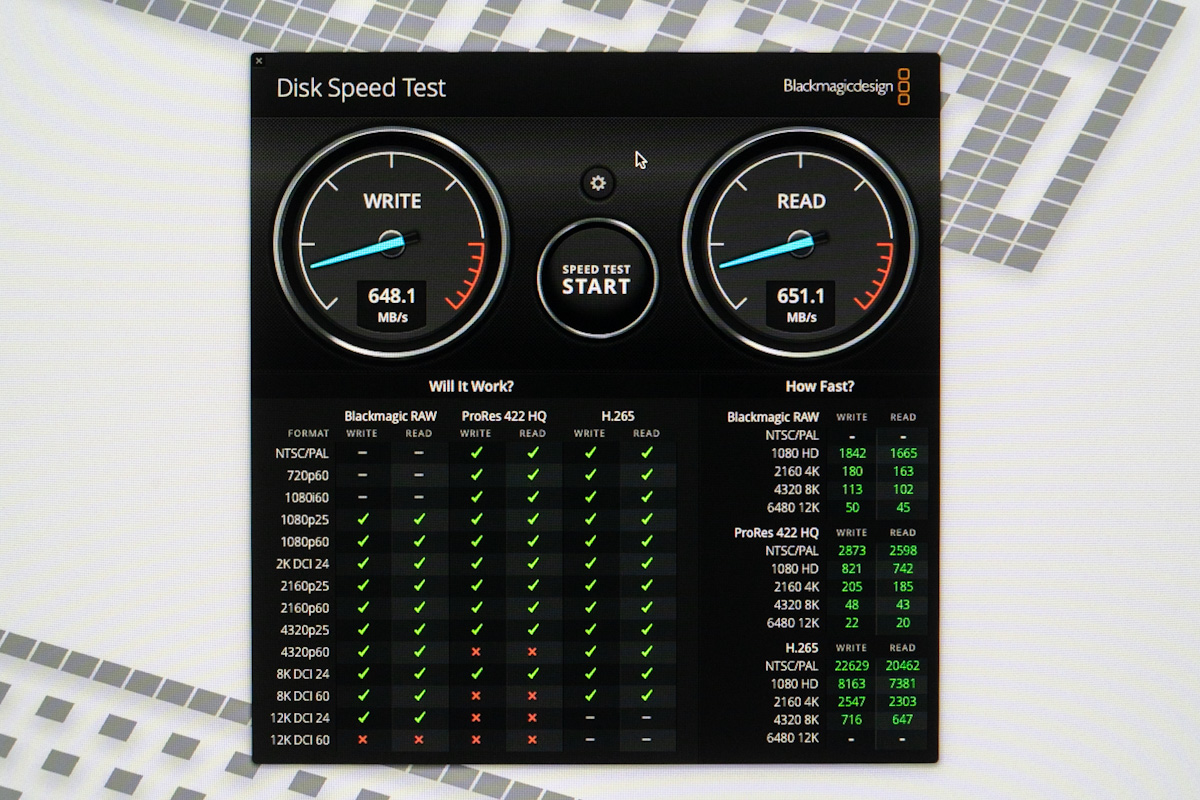
Task: Select the 12K DCI 24 format row label
Action: (x=300, y=717)
